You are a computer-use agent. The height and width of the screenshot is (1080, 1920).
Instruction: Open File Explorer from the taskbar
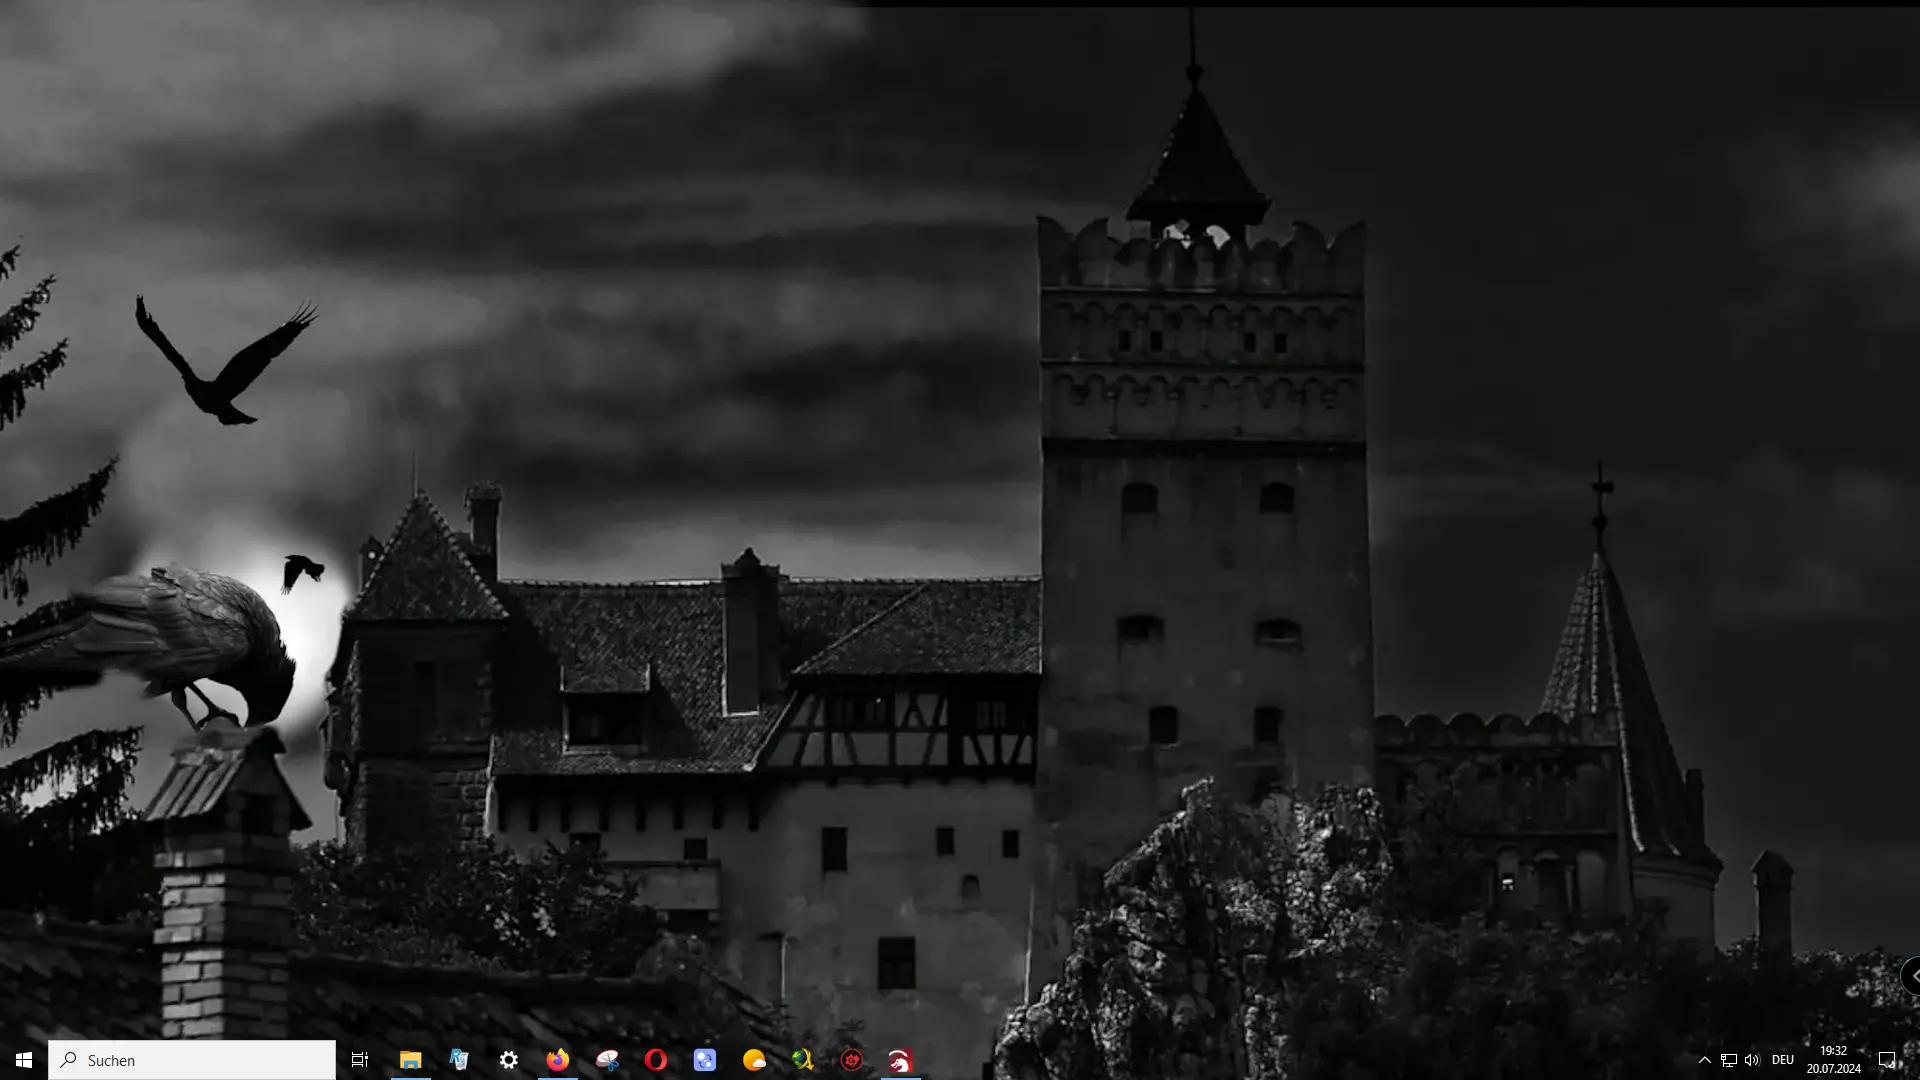pos(410,1060)
